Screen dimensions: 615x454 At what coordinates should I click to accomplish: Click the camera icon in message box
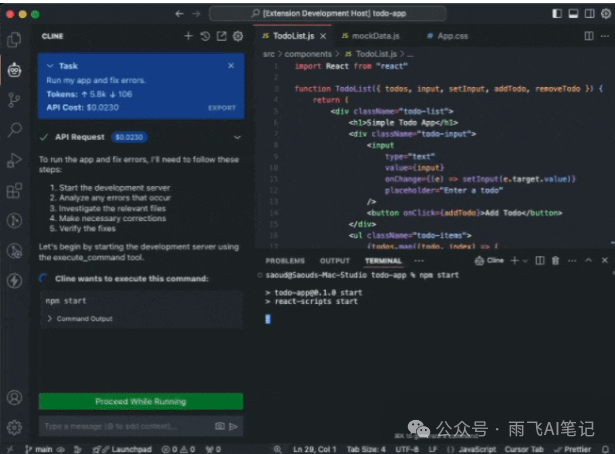[220, 426]
